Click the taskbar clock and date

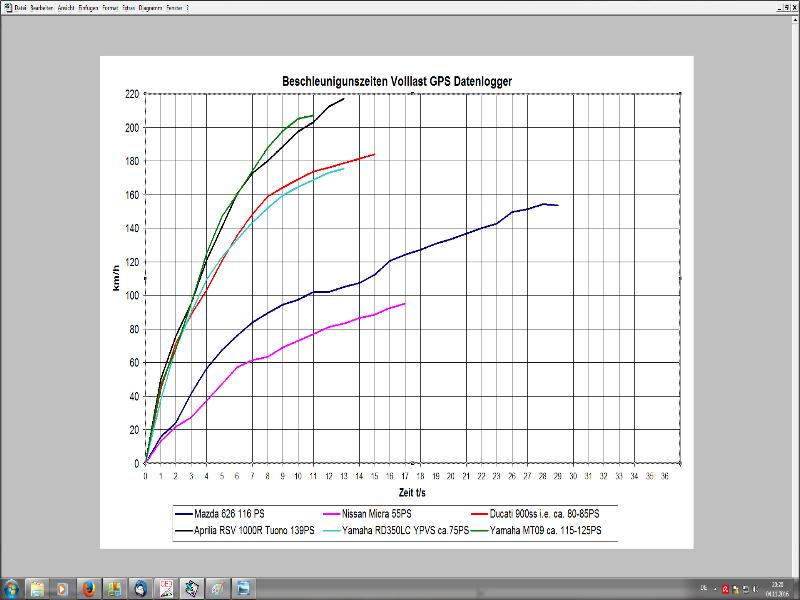[778, 587]
